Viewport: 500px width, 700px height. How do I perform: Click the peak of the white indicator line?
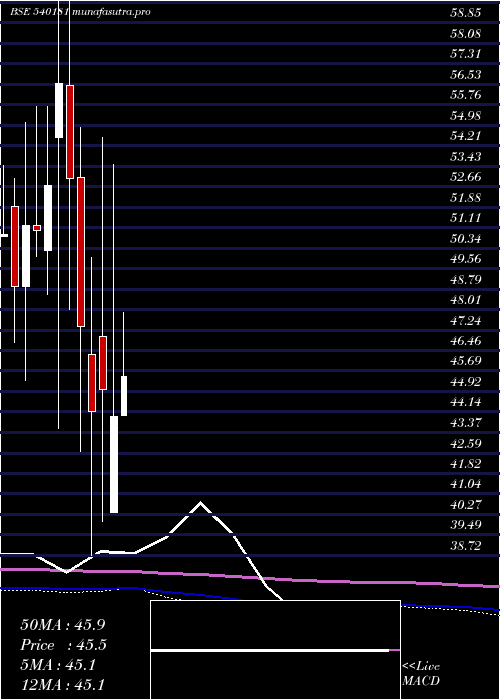pyautogui.click(x=200, y=503)
